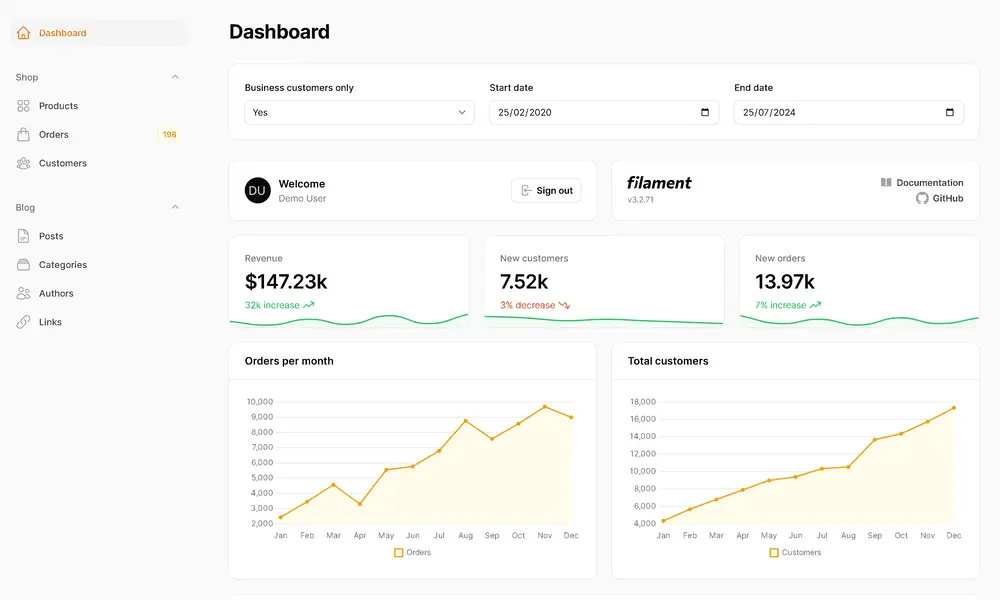Click the Products grid icon

click(24, 106)
